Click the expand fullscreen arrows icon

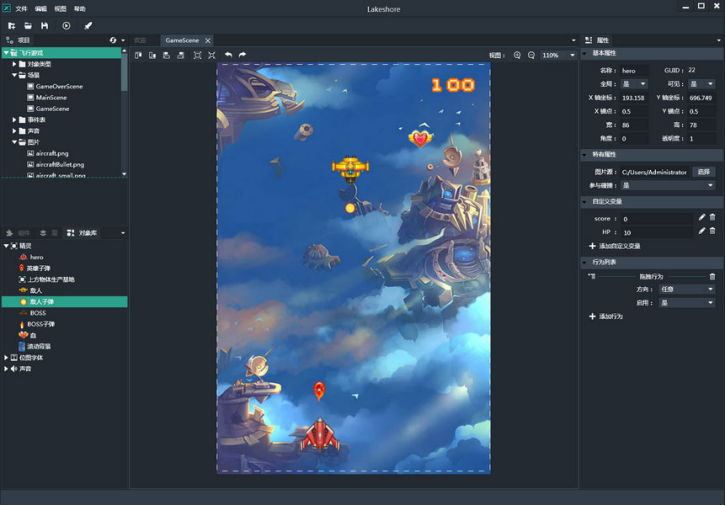coord(212,55)
